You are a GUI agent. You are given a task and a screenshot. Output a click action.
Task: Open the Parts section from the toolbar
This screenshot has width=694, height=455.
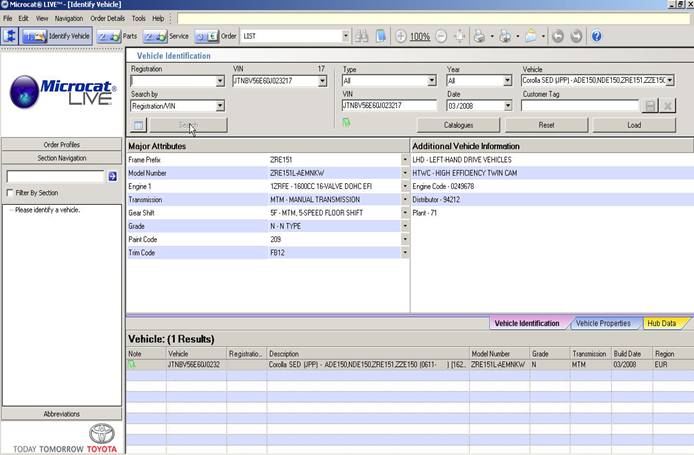point(117,36)
